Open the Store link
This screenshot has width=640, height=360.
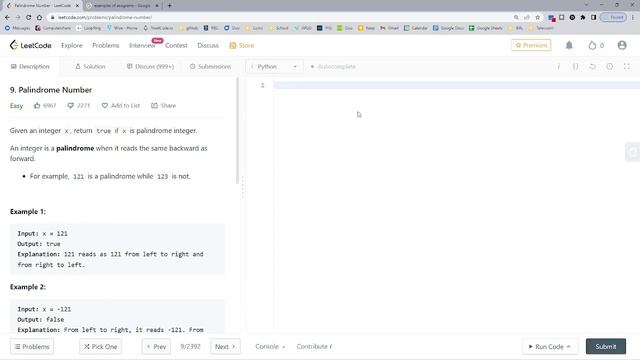click(242, 45)
